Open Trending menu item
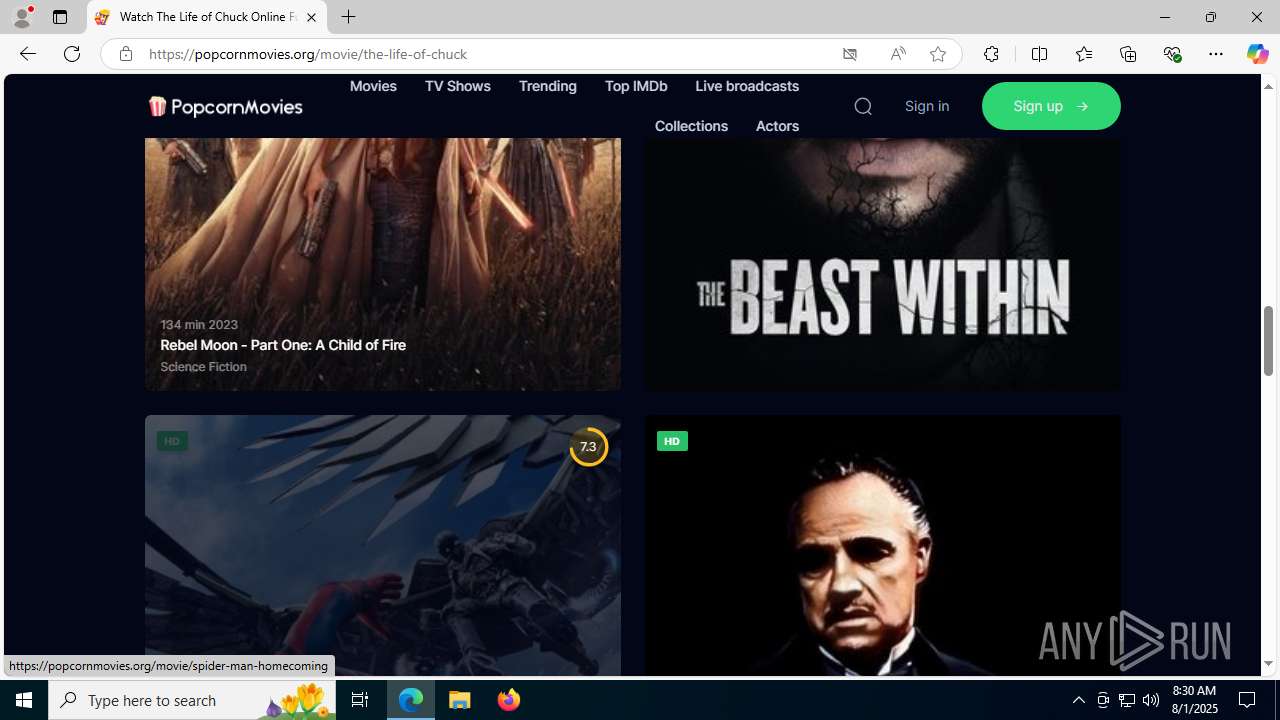This screenshot has width=1280, height=720. point(547,86)
